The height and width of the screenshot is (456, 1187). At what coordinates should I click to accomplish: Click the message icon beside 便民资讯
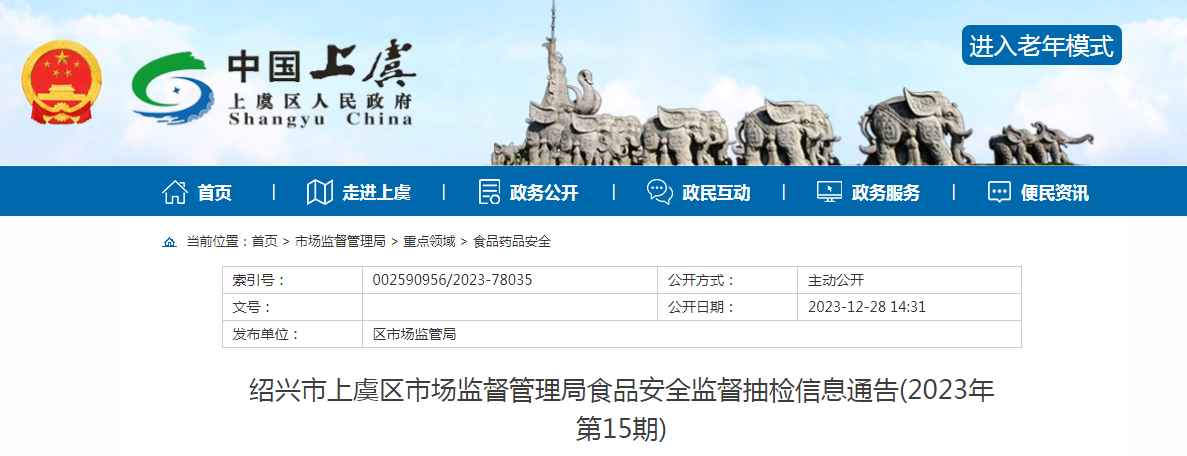pyautogui.click(x=999, y=192)
